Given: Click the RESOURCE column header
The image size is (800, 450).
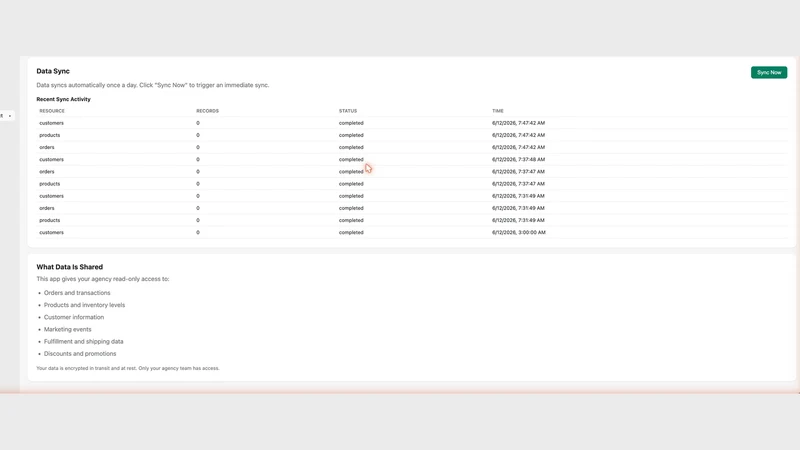Looking at the screenshot, I should [x=52, y=111].
